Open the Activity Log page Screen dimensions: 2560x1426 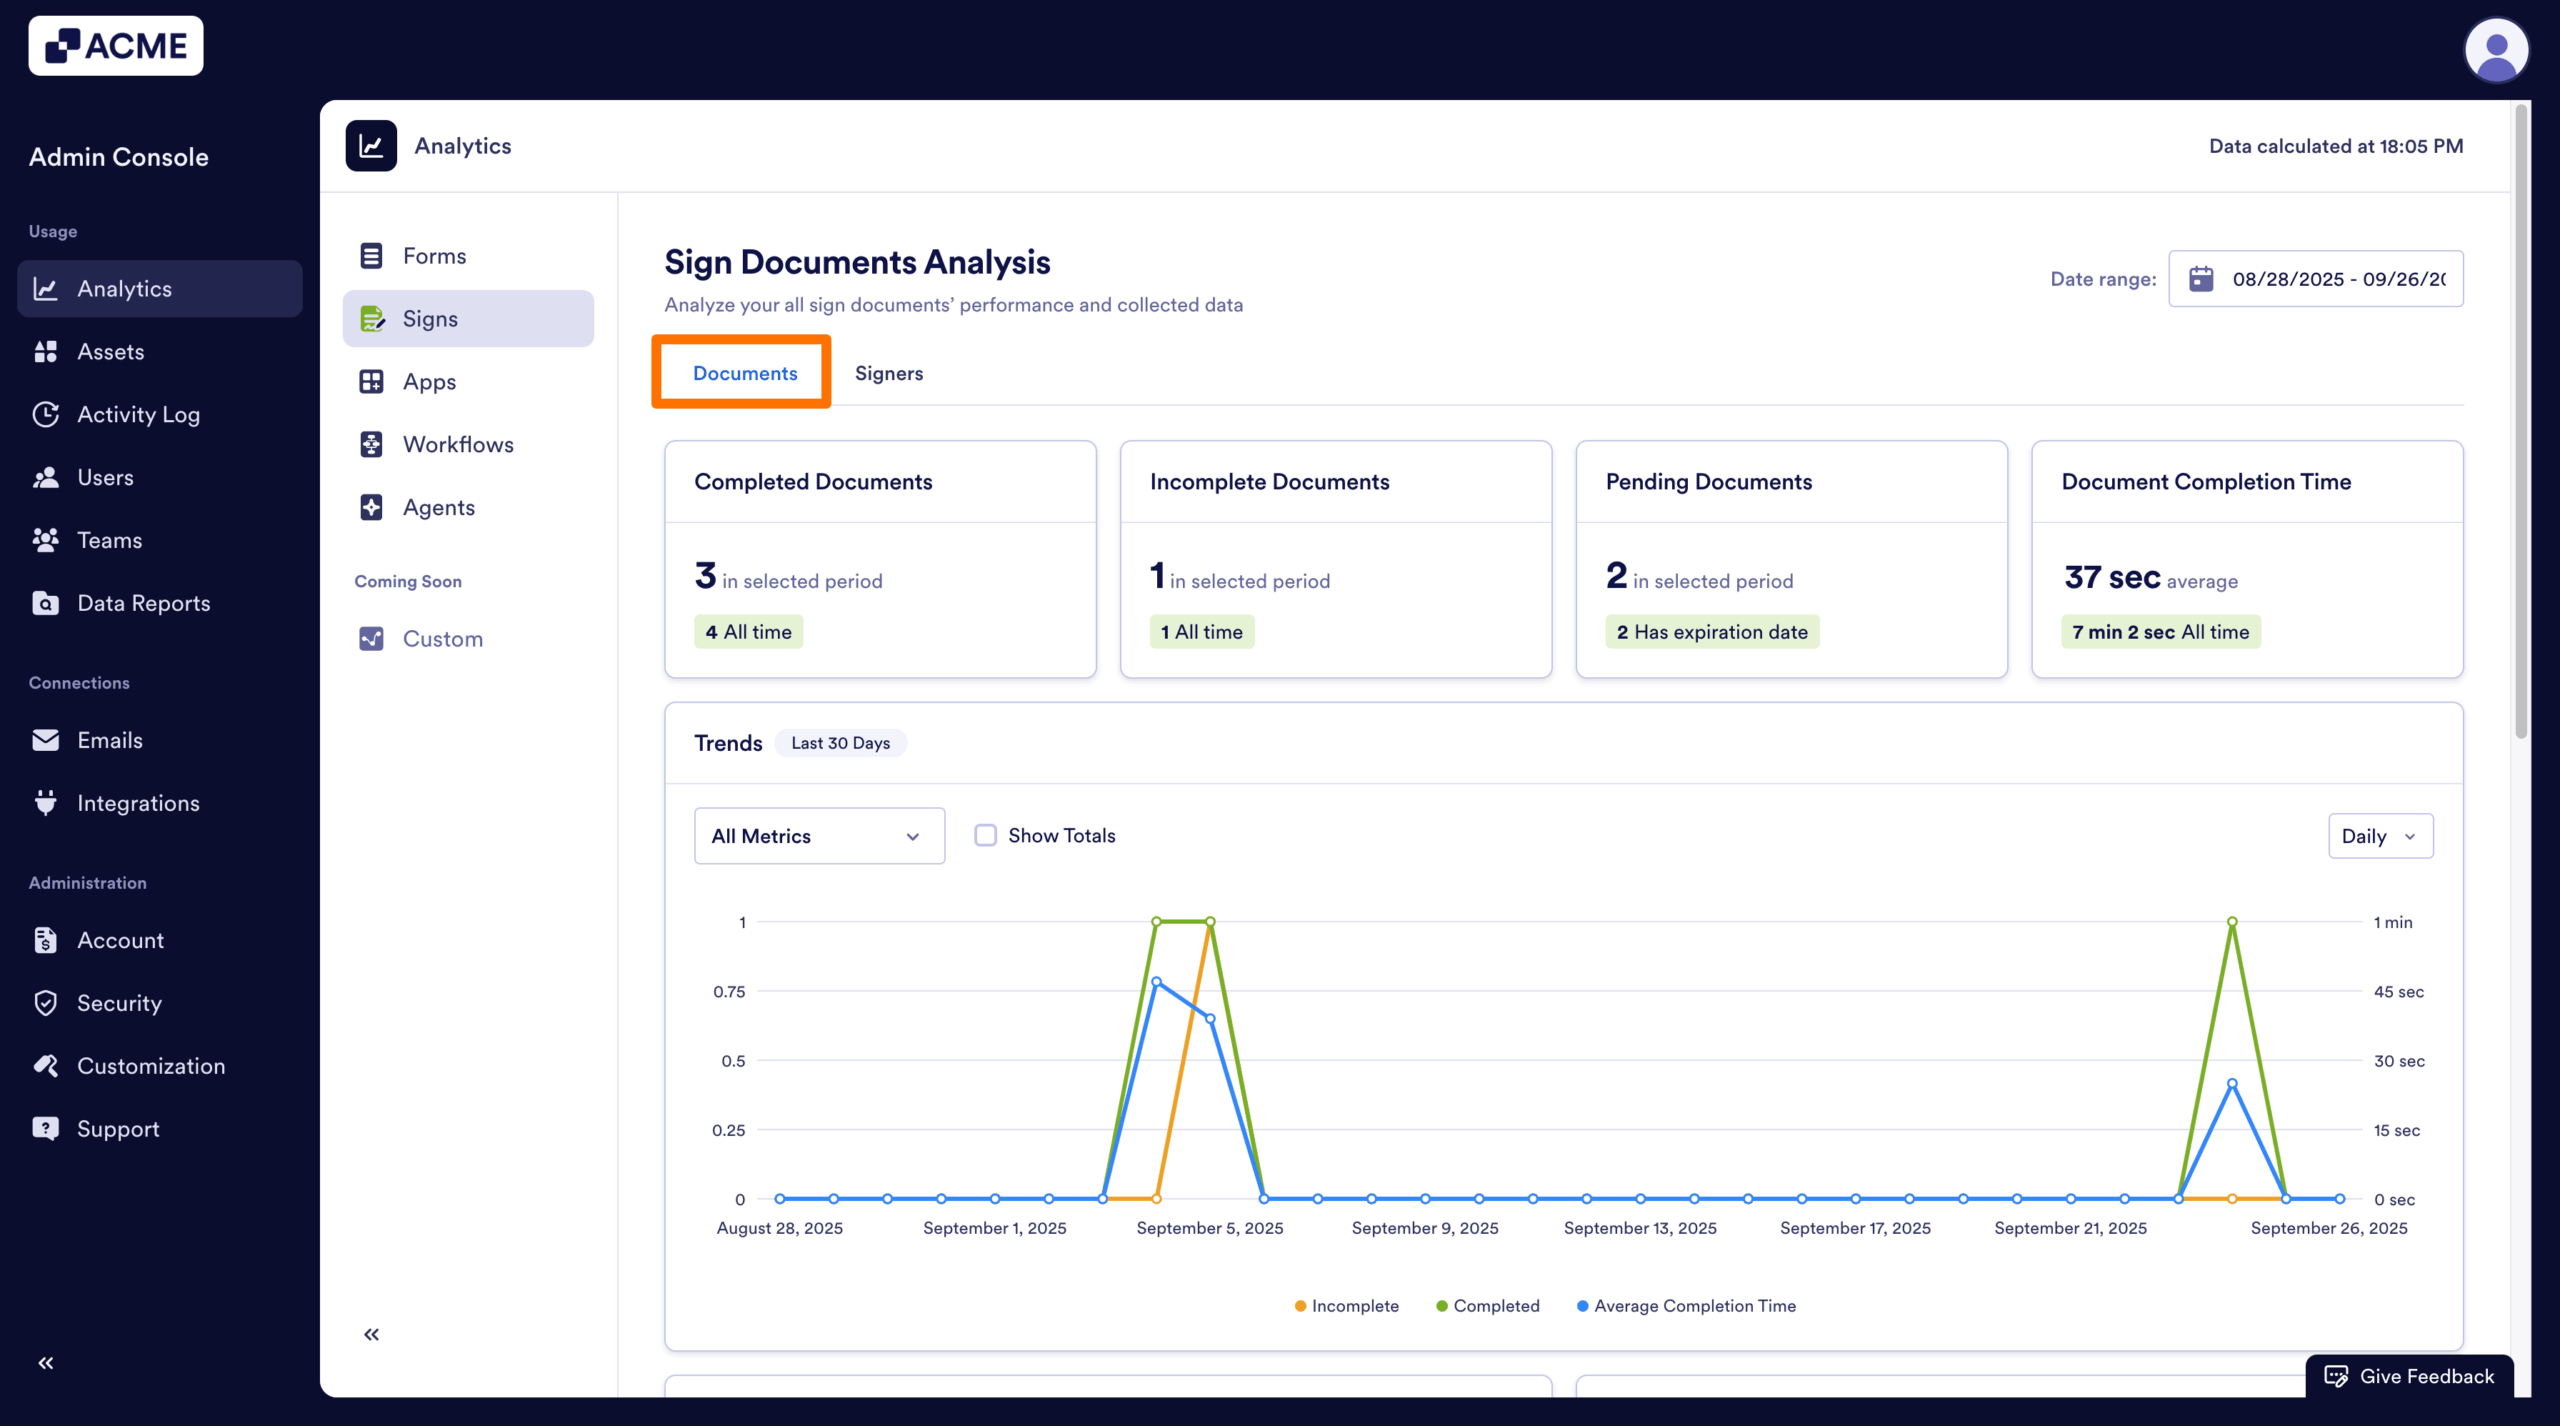(138, 414)
